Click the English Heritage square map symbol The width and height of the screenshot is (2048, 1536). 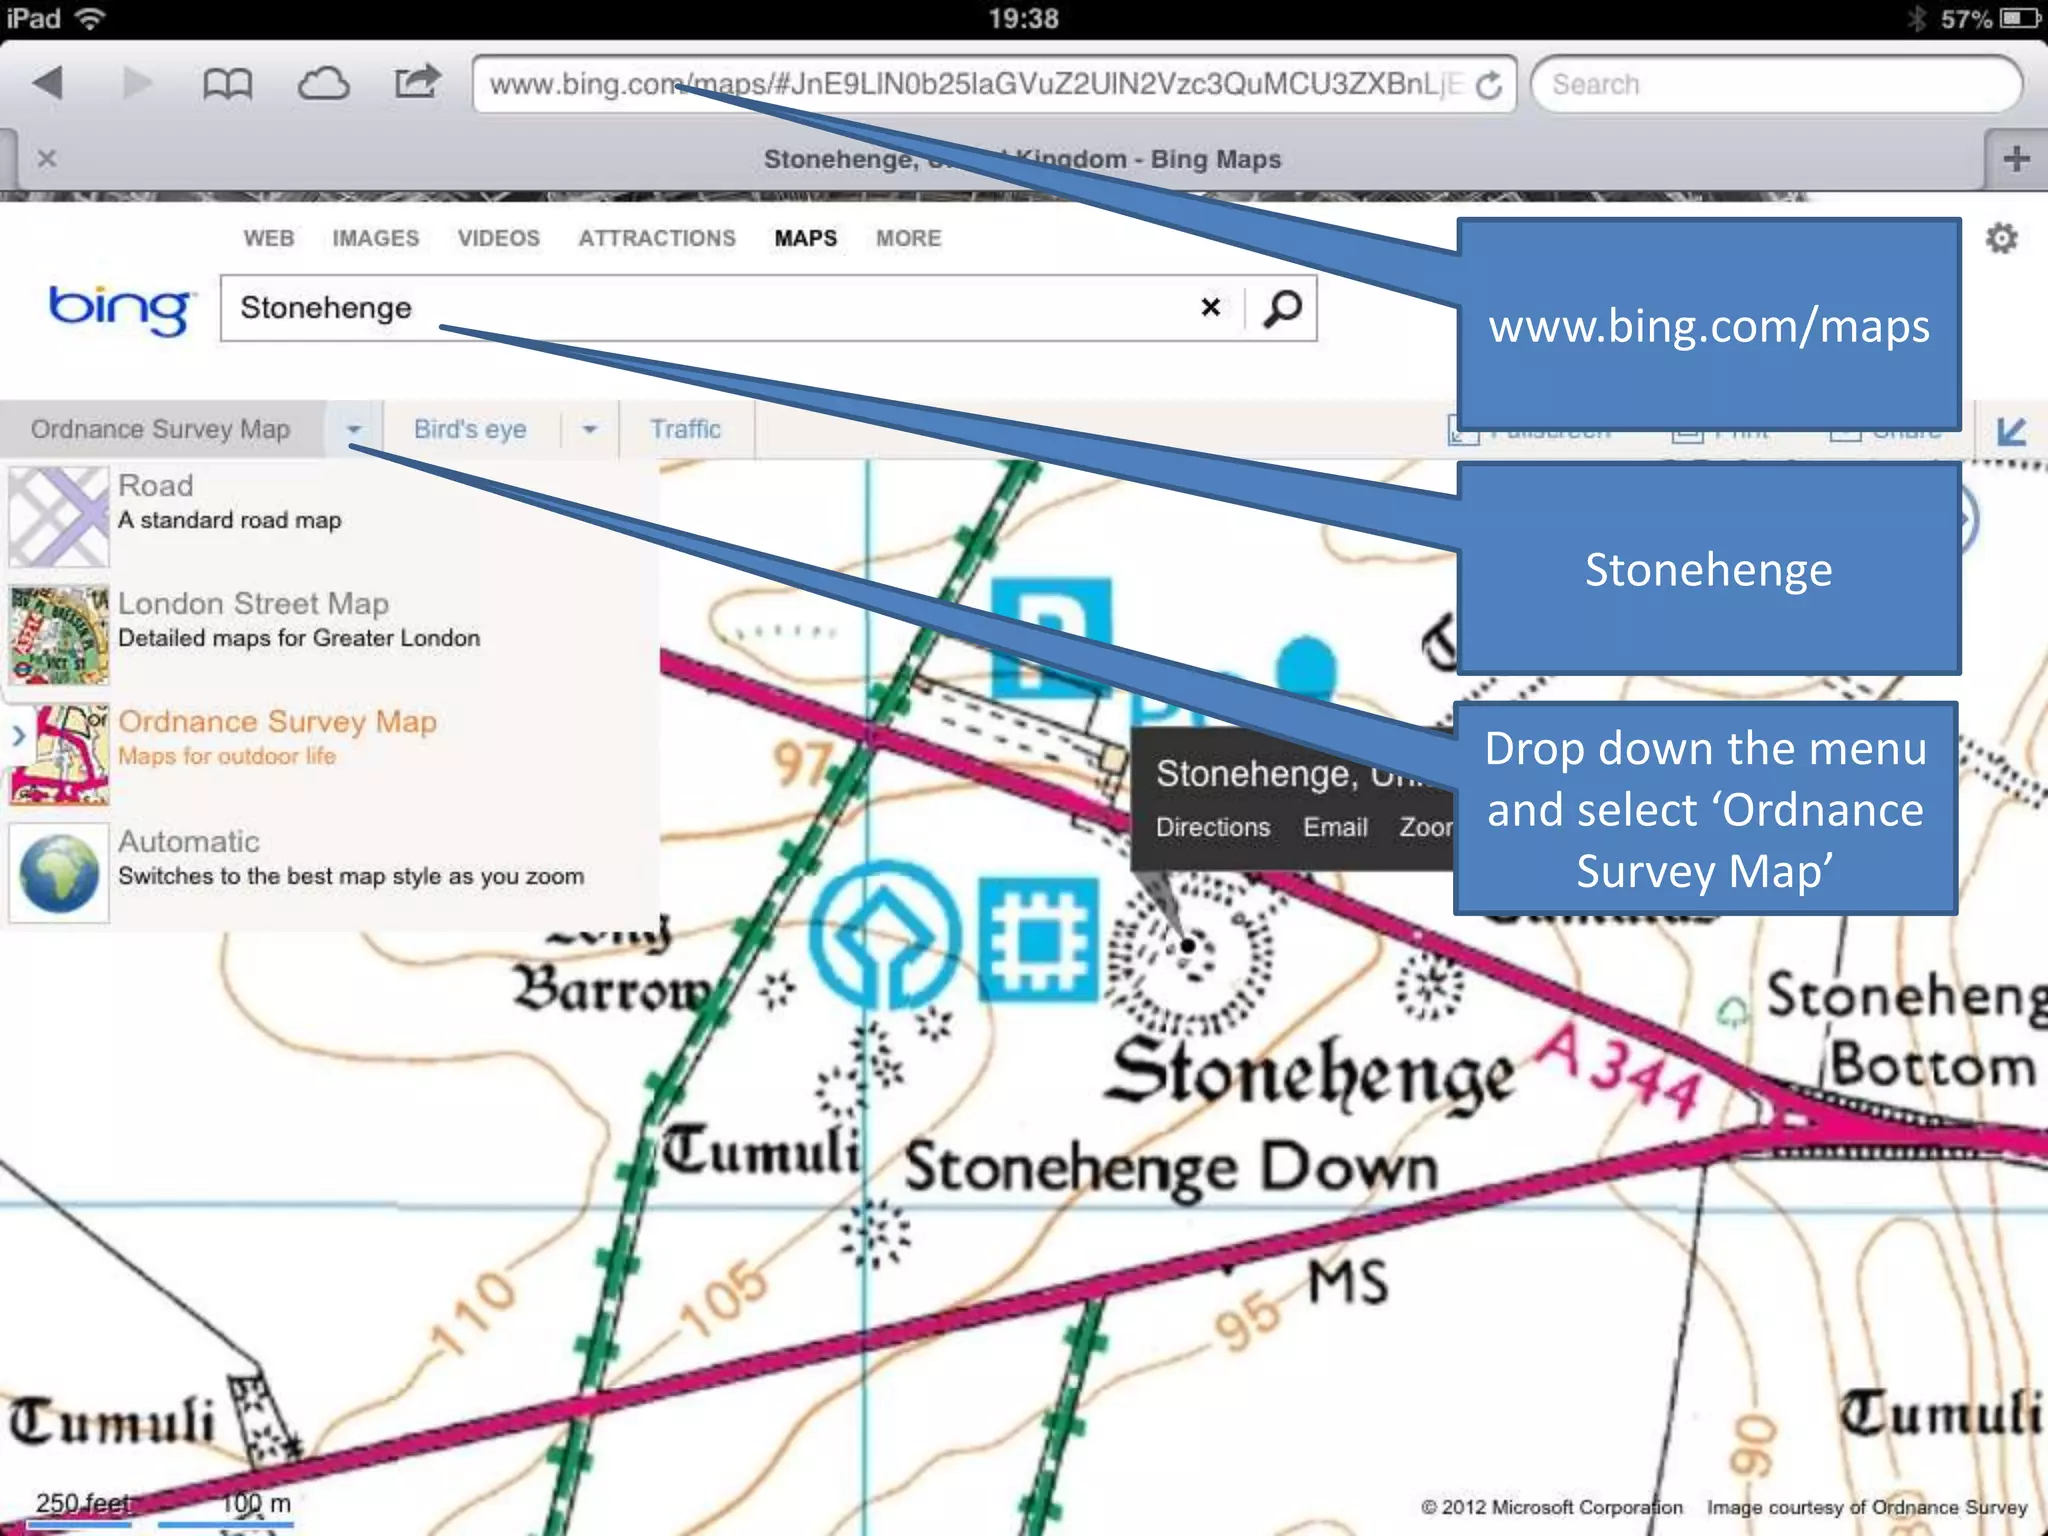click(x=1038, y=939)
